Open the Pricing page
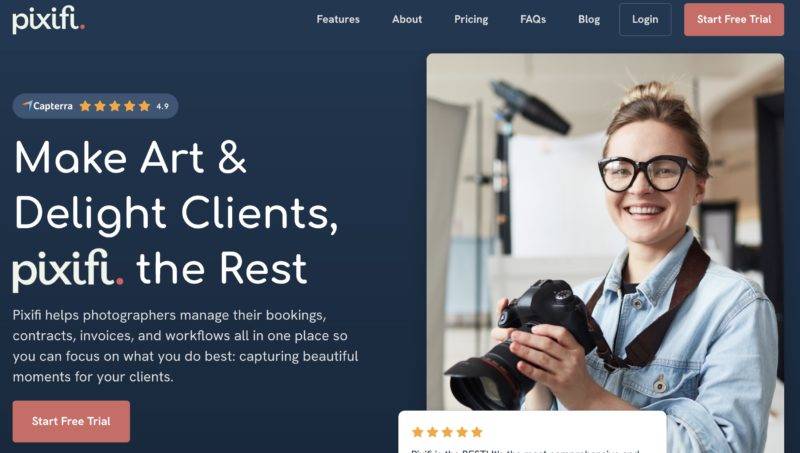The height and width of the screenshot is (453, 800). [x=471, y=19]
